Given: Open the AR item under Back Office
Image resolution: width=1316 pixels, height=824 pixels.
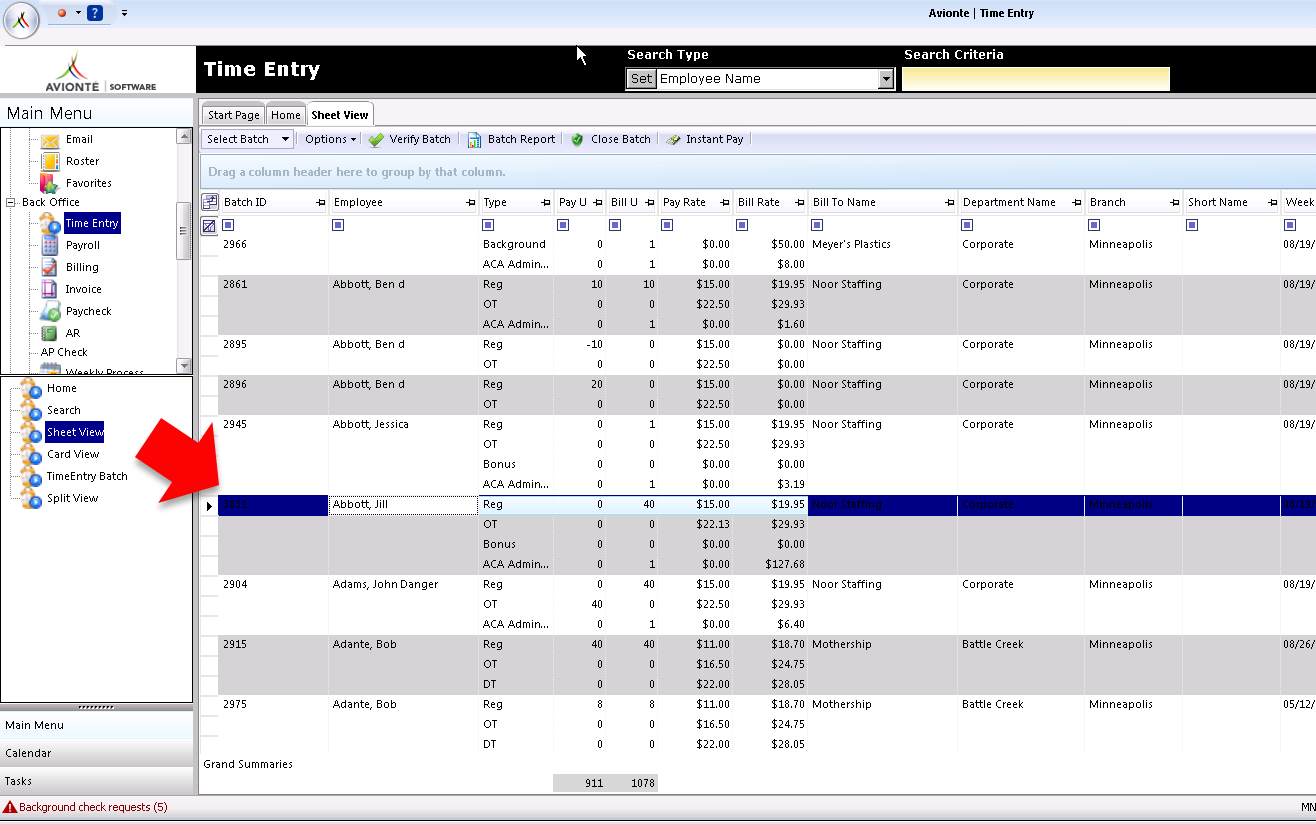Looking at the screenshot, I should click(73, 333).
